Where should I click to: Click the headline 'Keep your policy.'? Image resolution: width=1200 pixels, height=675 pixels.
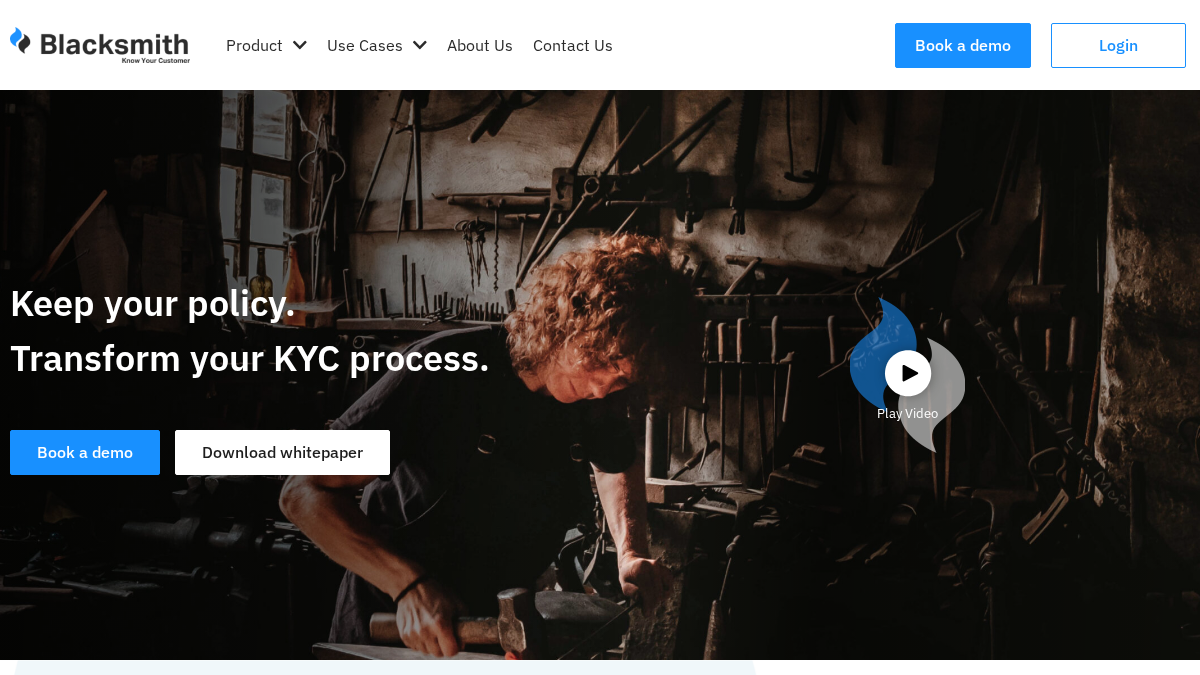click(x=153, y=303)
